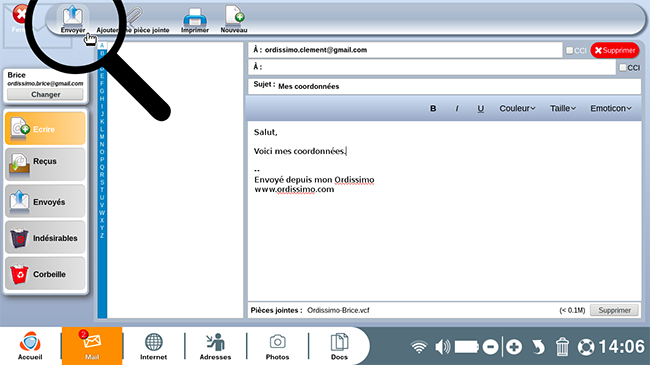The height and width of the screenshot is (365, 650).
Task: Click the Sujet subject input field
Action: [x=458, y=86]
